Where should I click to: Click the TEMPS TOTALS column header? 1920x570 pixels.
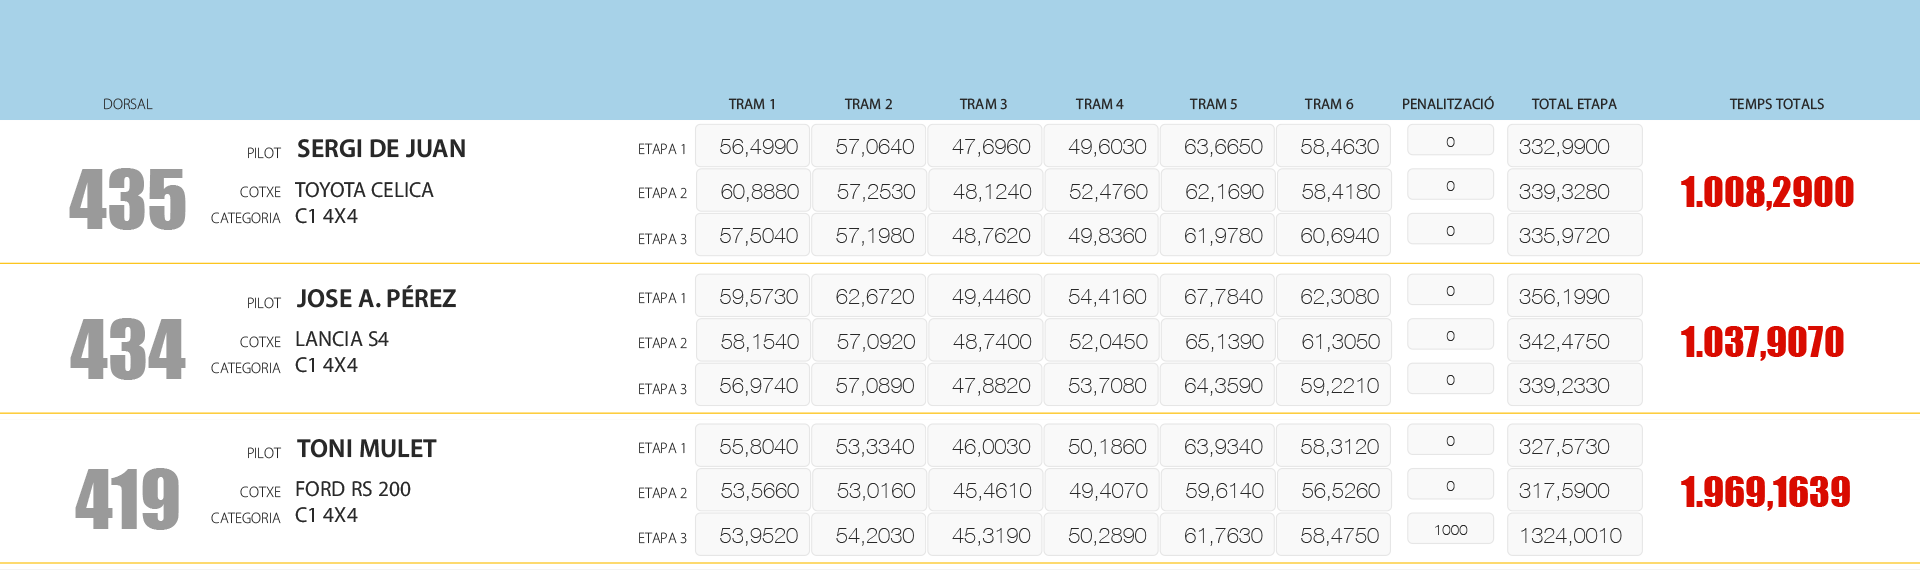tap(1776, 104)
